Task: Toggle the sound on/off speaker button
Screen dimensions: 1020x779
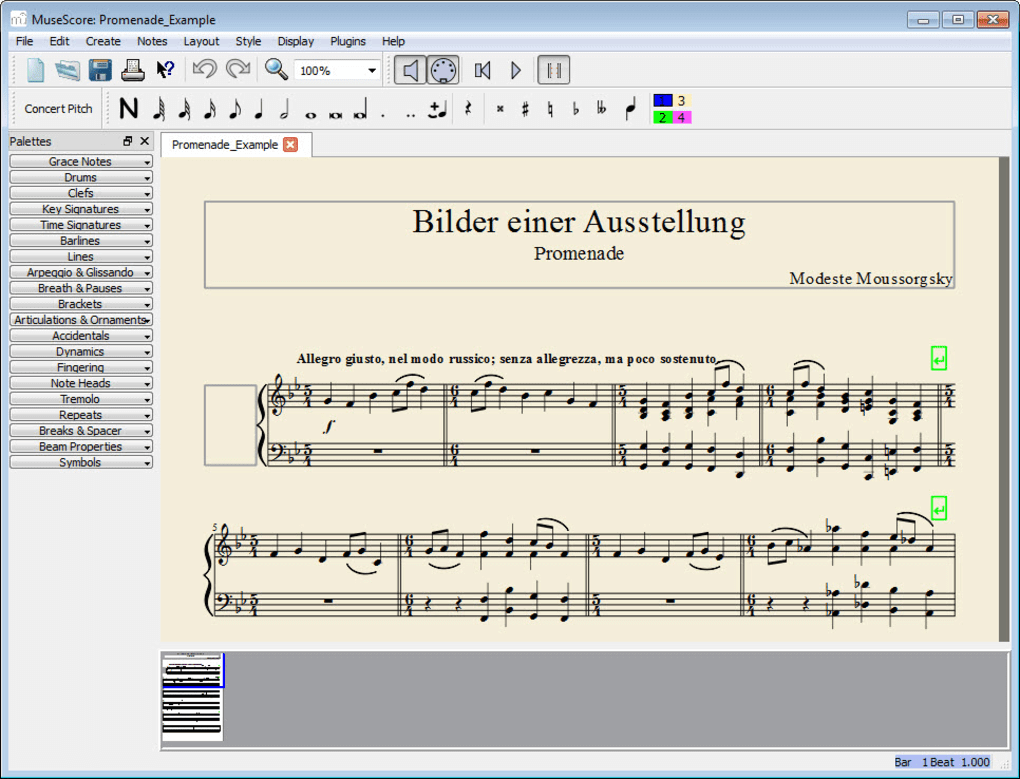Action: coord(409,70)
